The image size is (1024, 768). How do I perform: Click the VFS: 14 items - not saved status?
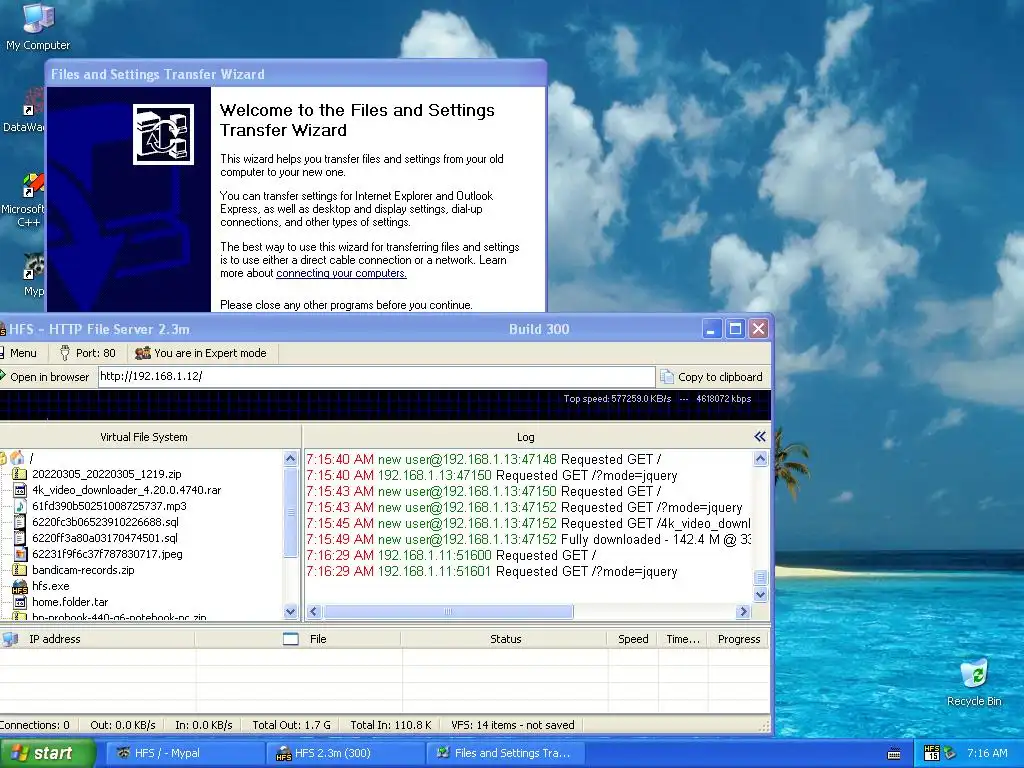(513, 725)
